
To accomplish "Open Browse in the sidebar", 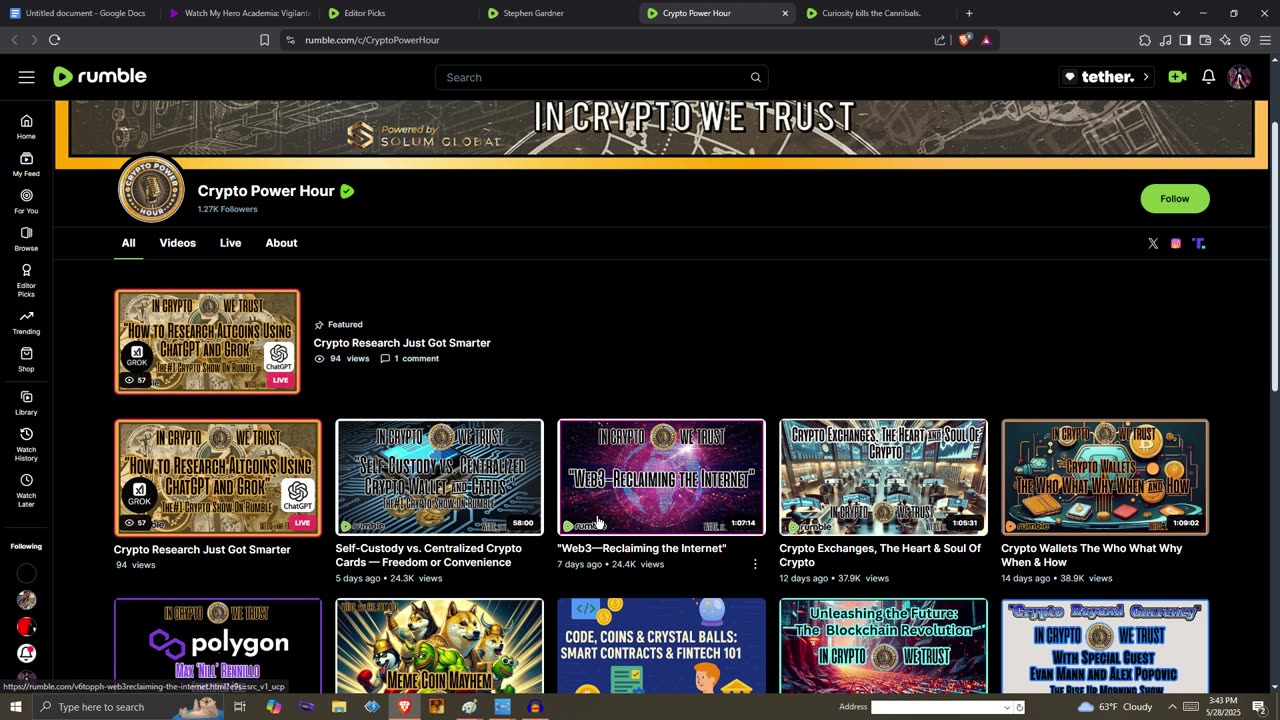I will tap(26, 239).
